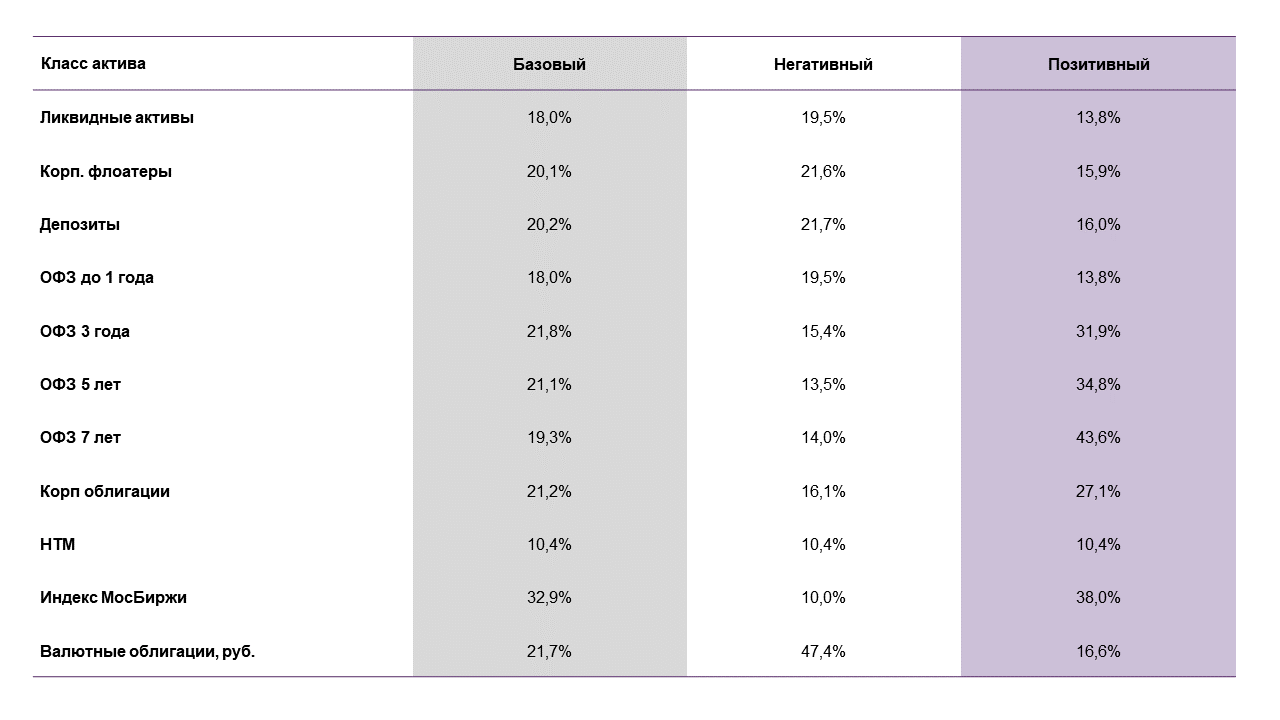Image resolution: width=1280 pixels, height=720 pixels.
Task: Click the "Индекс МосБиржи" row label
Action: click(113, 598)
